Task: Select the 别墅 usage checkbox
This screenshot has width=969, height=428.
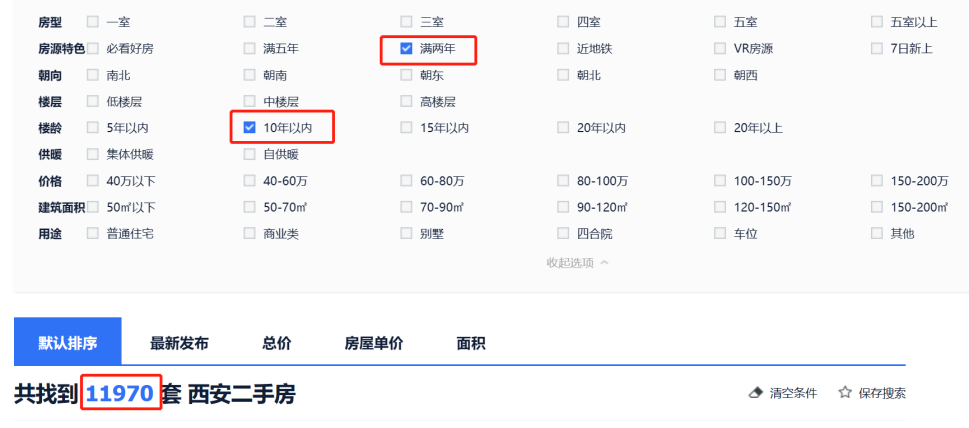Action: [406, 233]
